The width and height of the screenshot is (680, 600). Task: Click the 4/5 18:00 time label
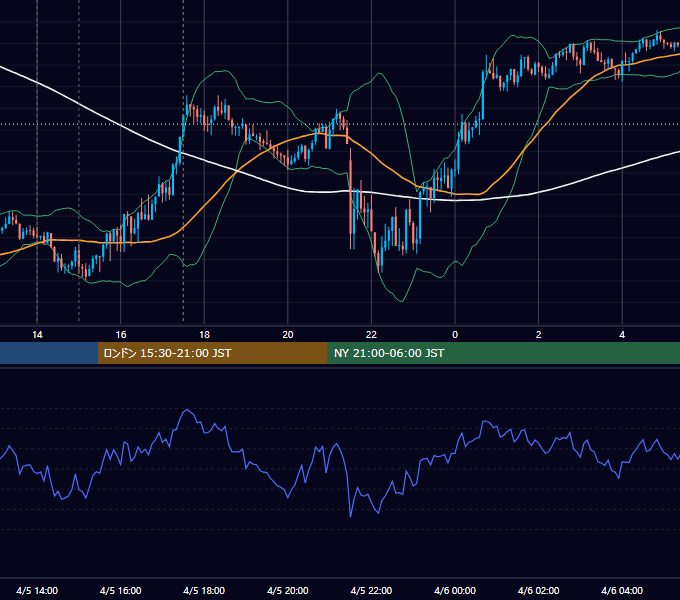(204, 590)
